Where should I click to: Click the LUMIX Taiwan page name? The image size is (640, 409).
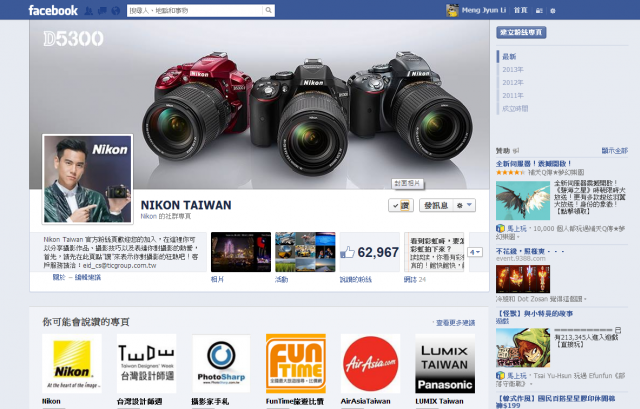[439, 401]
